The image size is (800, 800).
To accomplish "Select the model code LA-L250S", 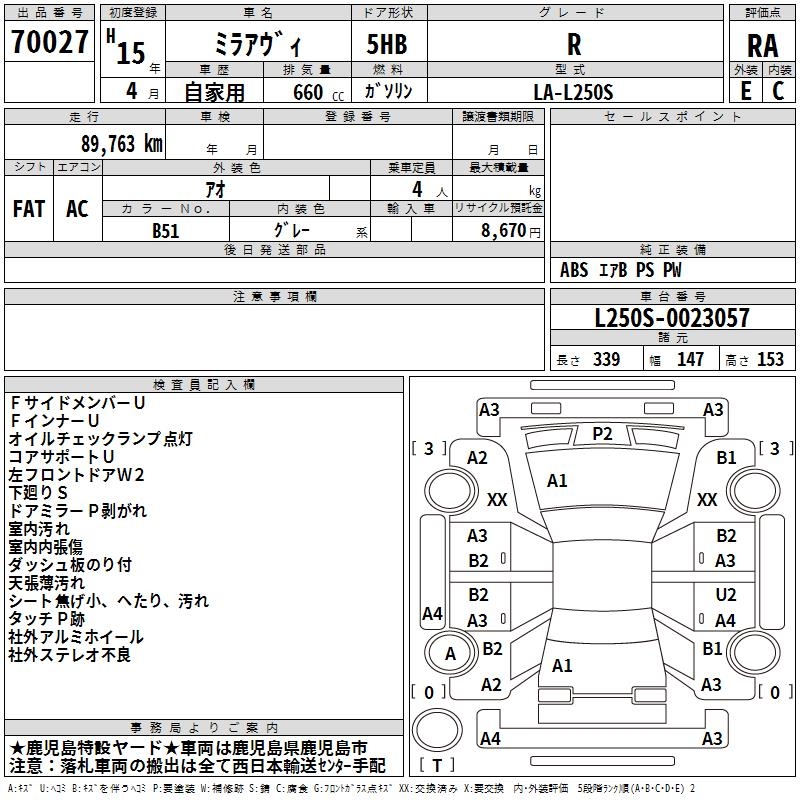I will pos(573,92).
